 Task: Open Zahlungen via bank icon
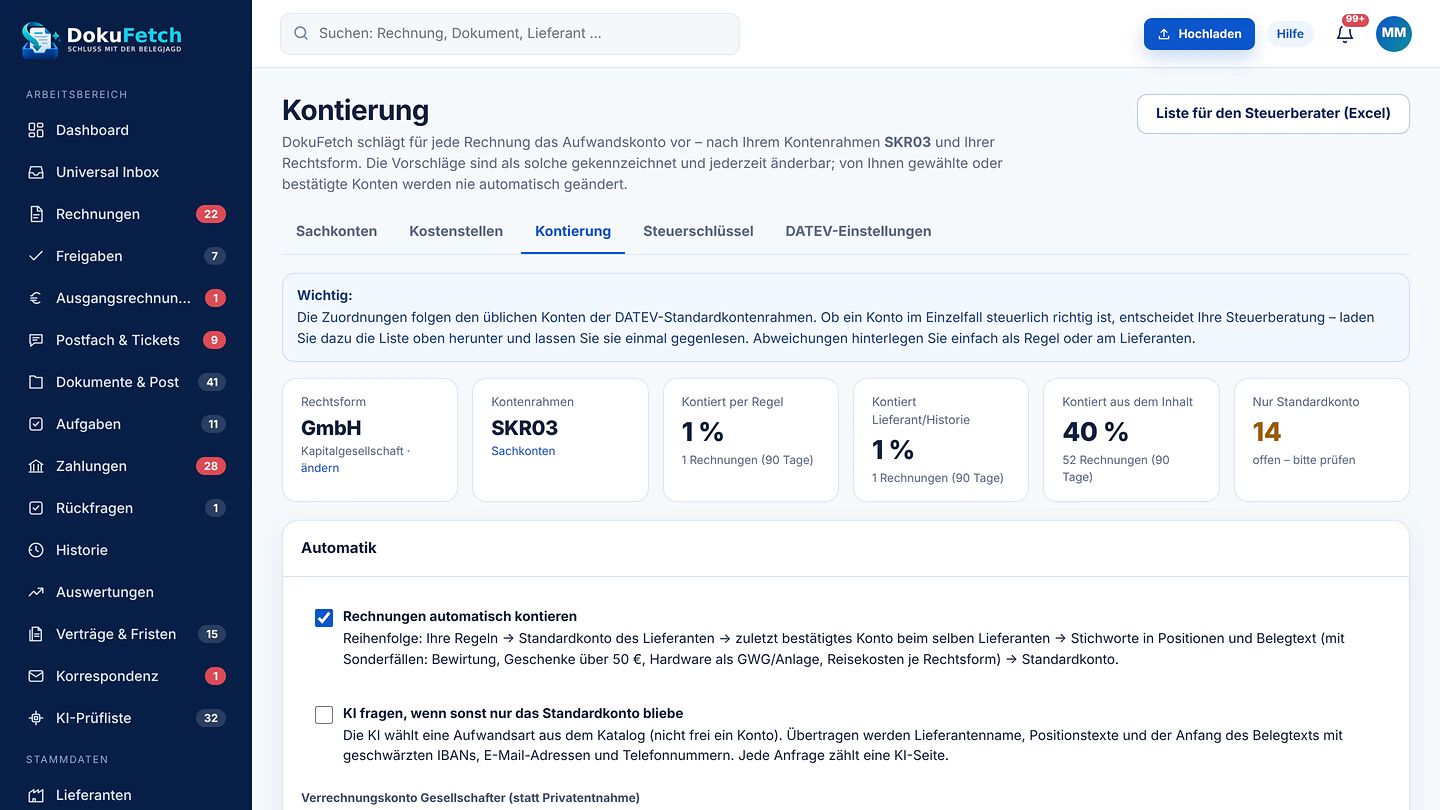[x=36, y=466]
